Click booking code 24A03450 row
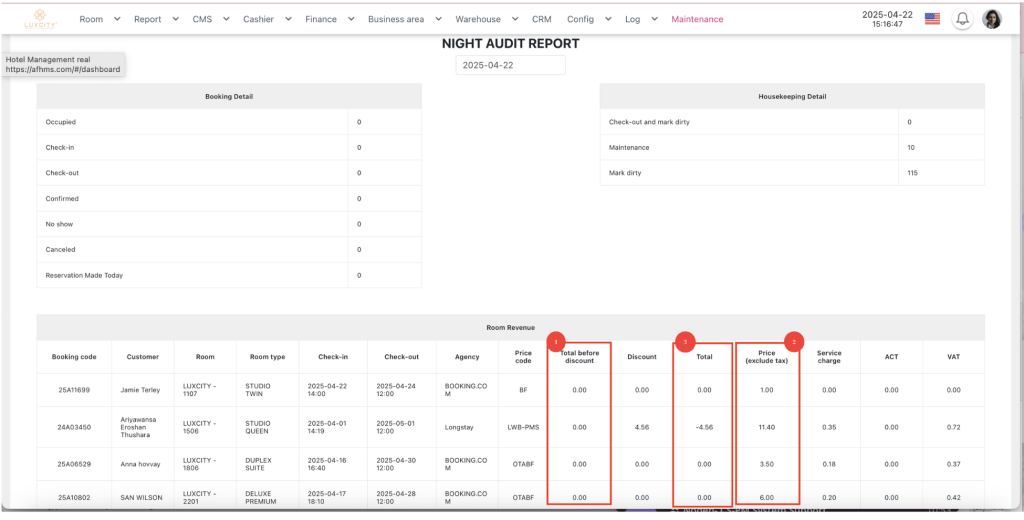 (75, 426)
